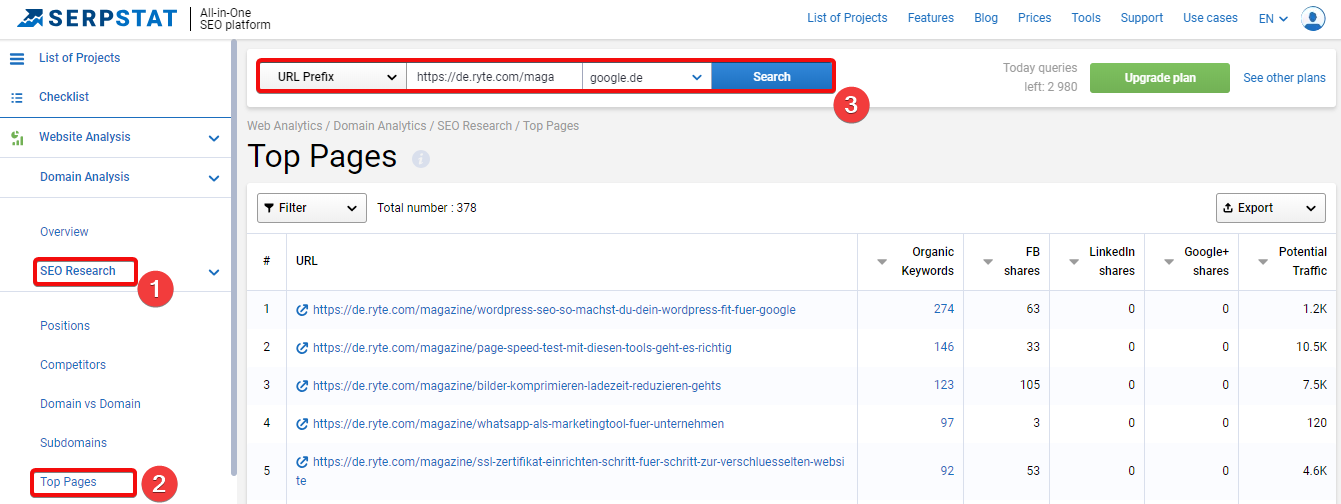Open Checklist in sidebar
Screen dimensions: 1341x504
pos(64,97)
